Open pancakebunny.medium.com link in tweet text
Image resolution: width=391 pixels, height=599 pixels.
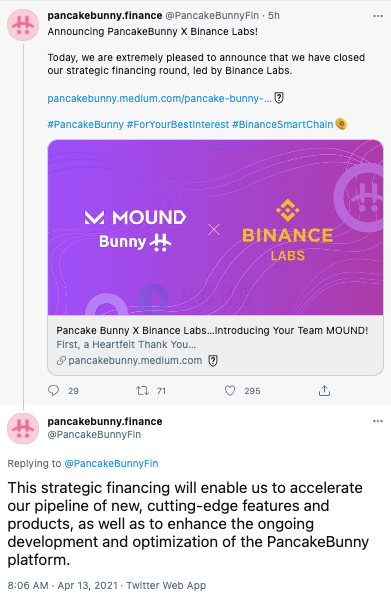(x=159, y=99)
